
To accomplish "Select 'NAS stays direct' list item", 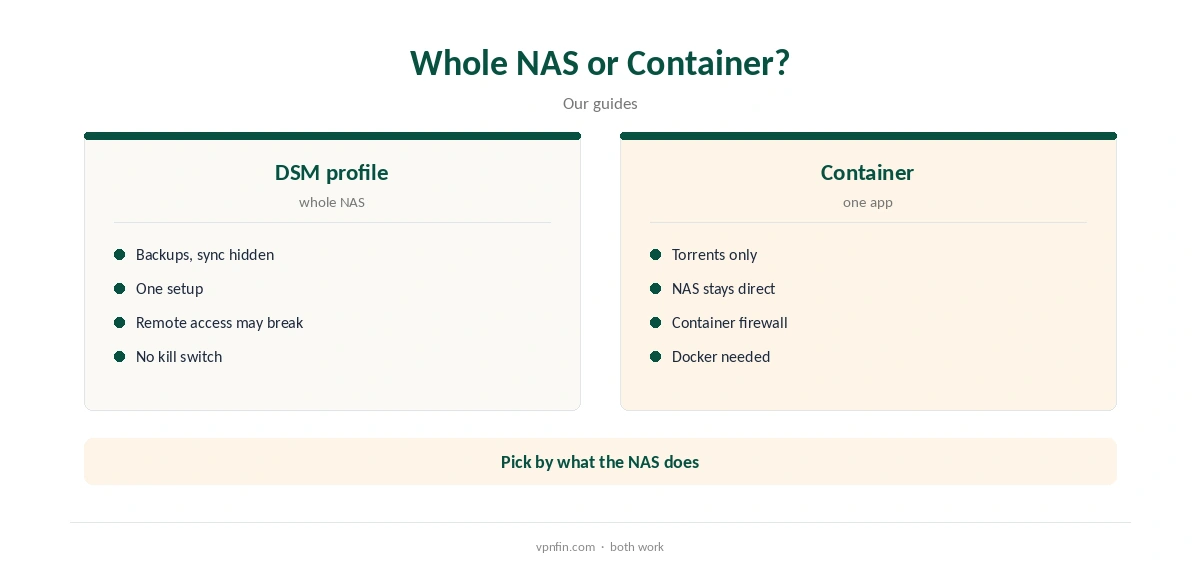I will click(724, 288).
